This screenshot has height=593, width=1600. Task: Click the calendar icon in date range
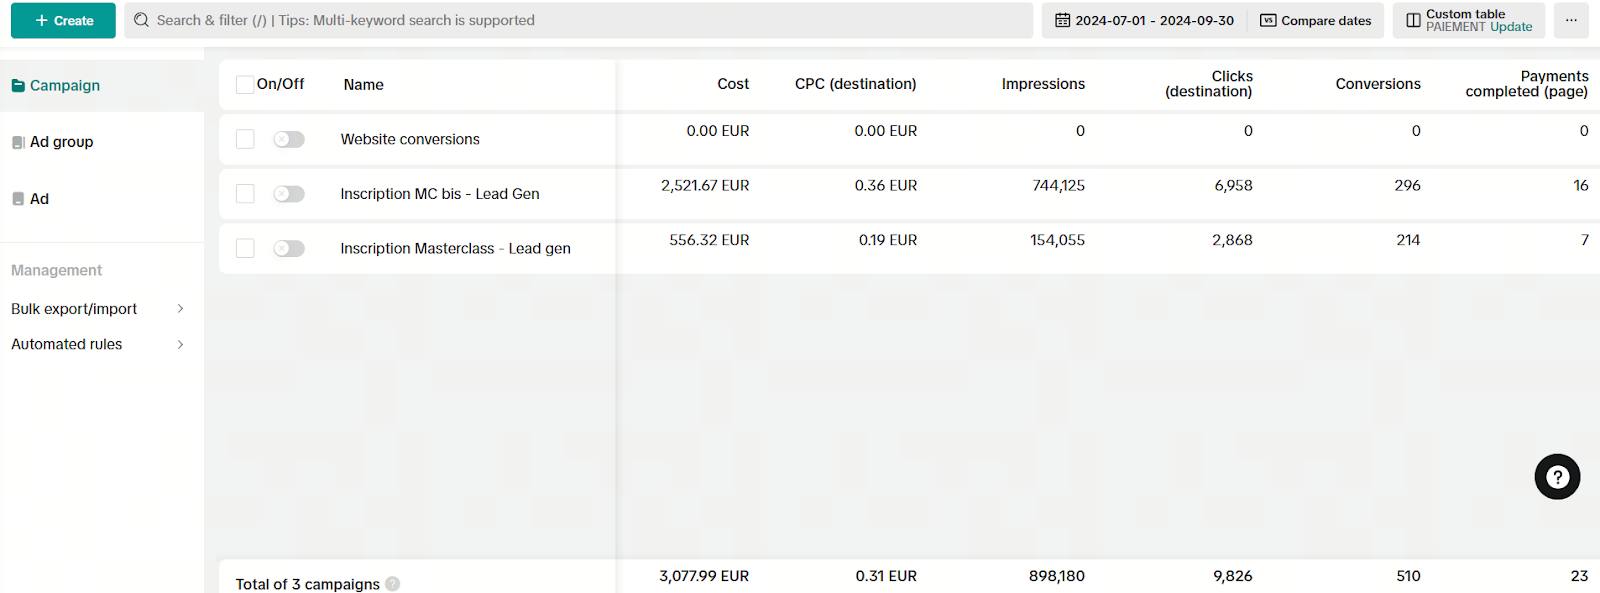[1062, 20]
